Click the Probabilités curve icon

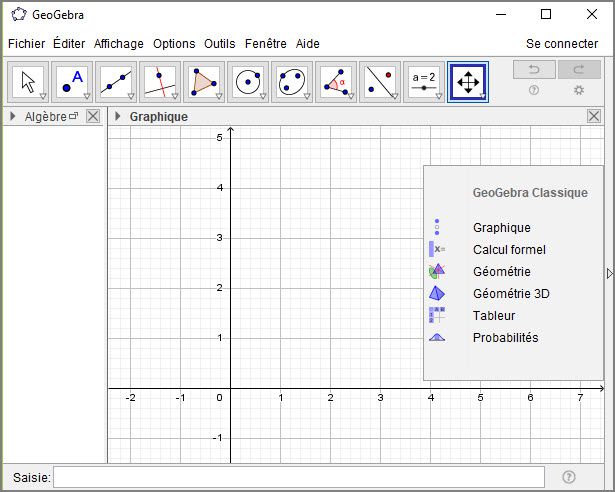coord(437,337)
